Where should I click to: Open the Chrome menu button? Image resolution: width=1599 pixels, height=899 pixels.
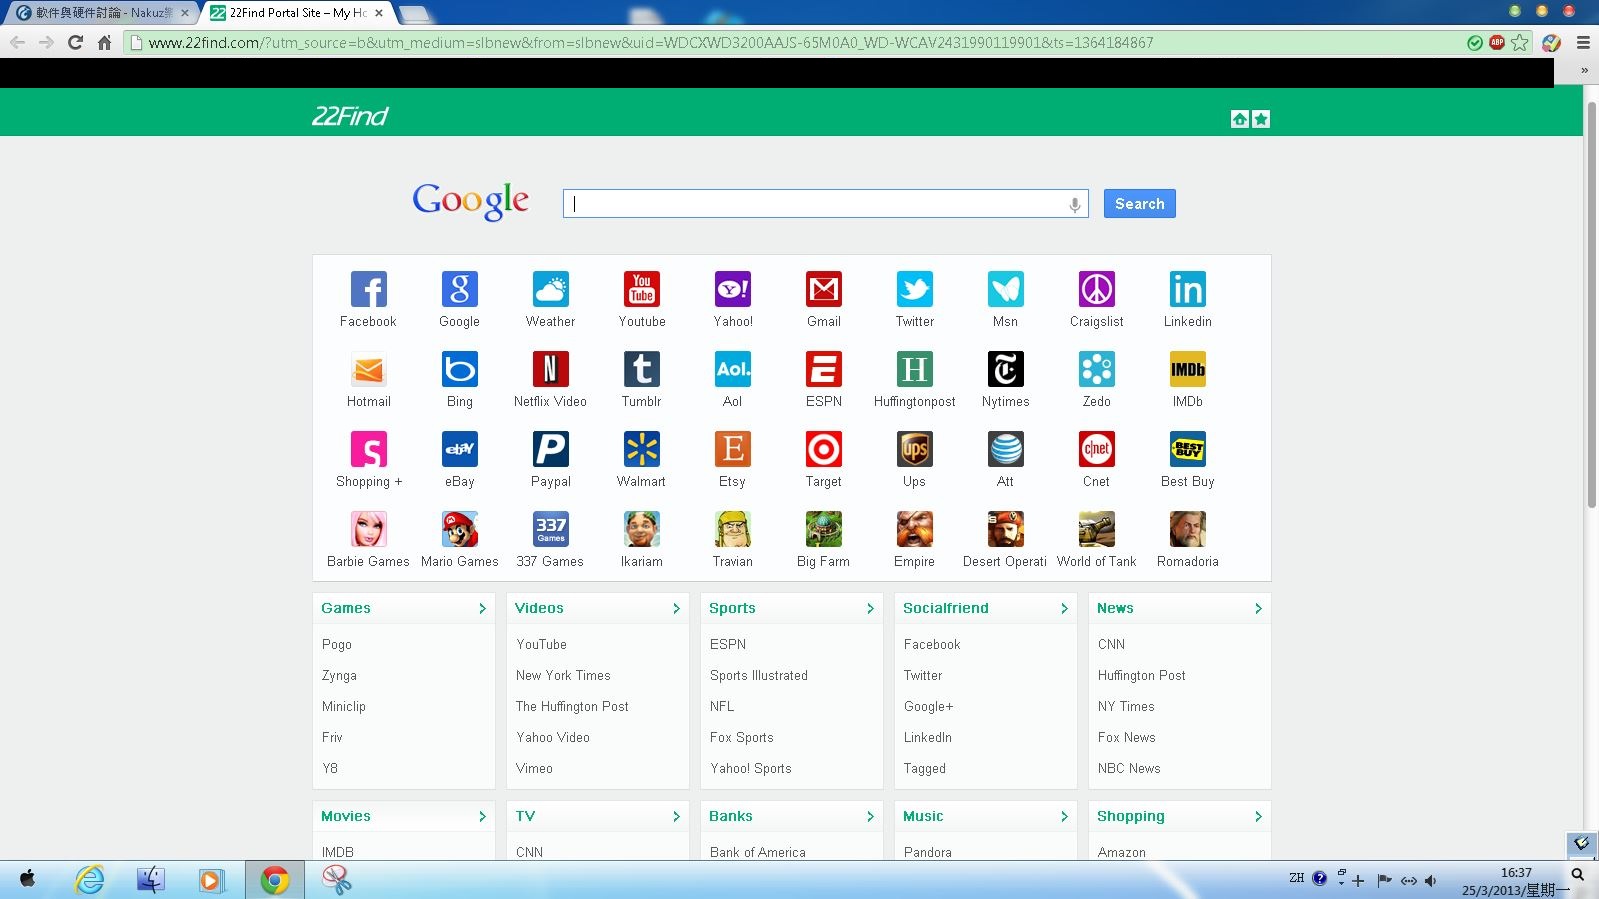tap(1583, 42)
